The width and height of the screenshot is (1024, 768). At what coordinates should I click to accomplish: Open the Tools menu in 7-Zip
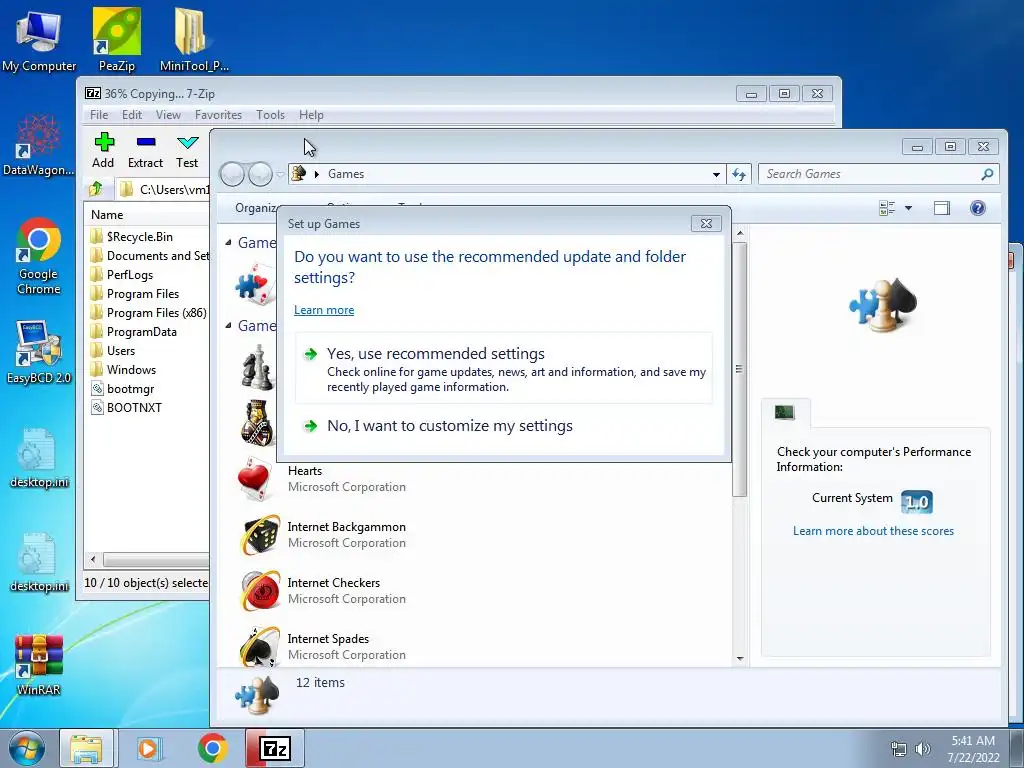point(270,115)
